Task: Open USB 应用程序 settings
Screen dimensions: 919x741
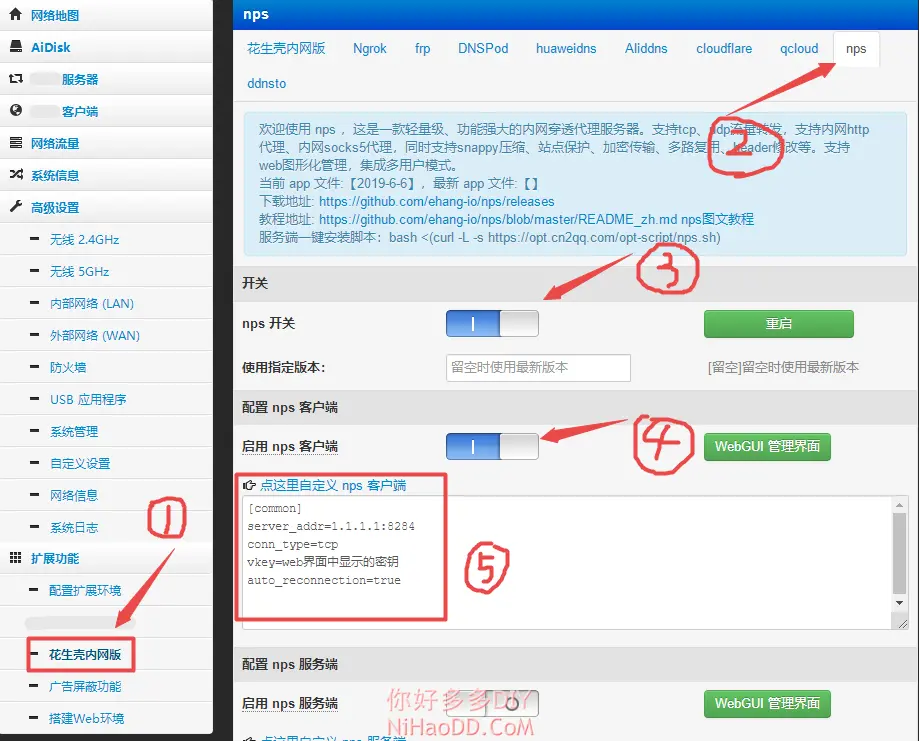Action: pyautogui.click(x=88, y=399)
